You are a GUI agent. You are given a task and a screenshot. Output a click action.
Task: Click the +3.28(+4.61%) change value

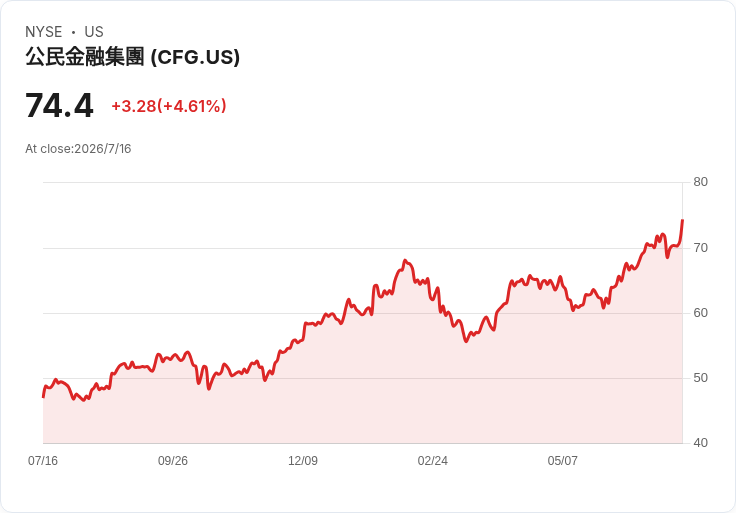pyautogui.click(x=169, y=106)
